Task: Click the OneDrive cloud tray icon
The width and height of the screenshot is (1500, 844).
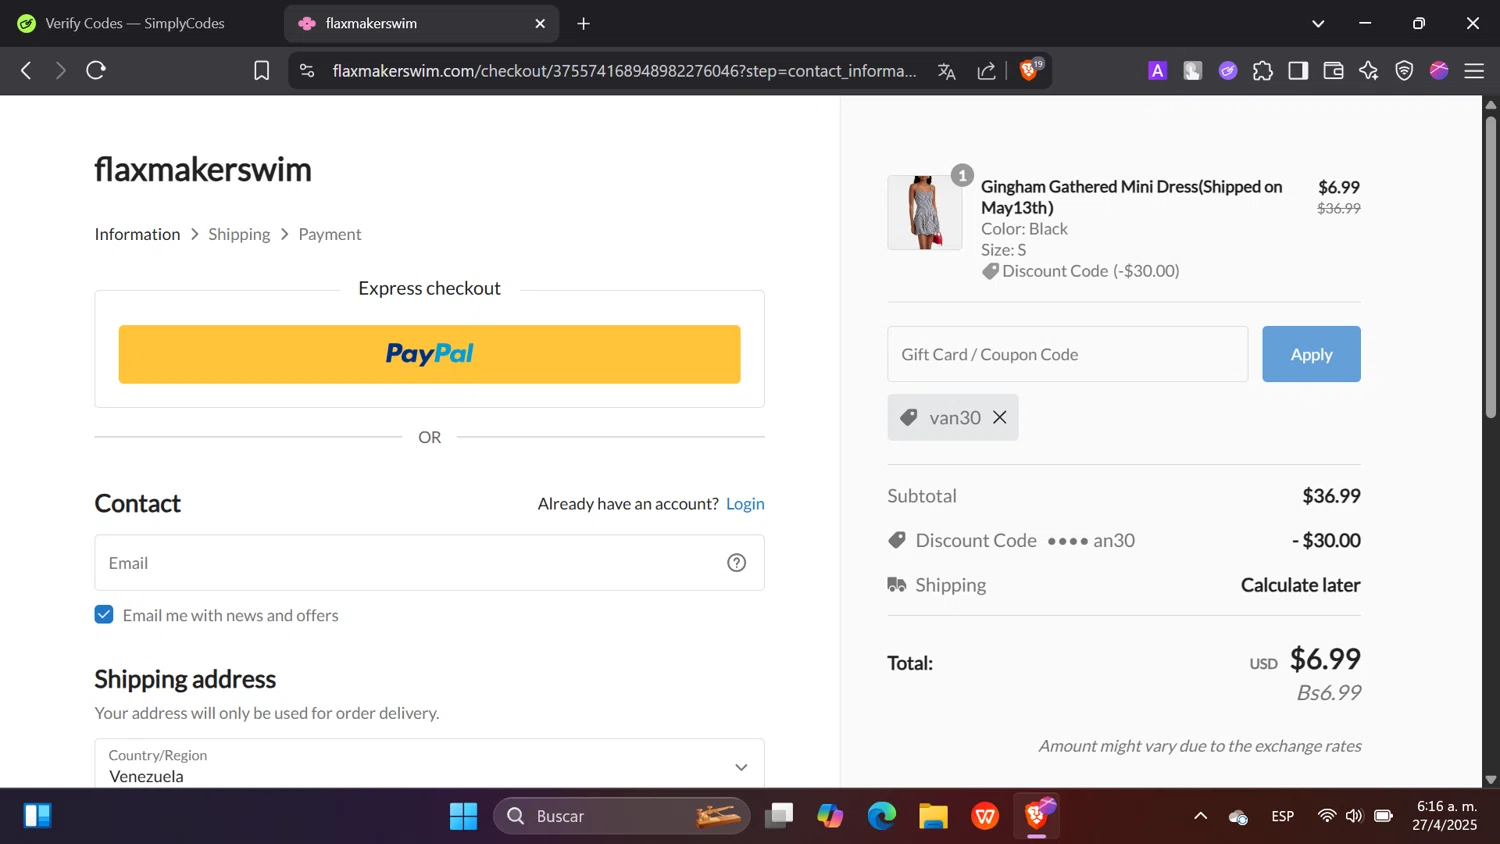Action: point(1238,817)
